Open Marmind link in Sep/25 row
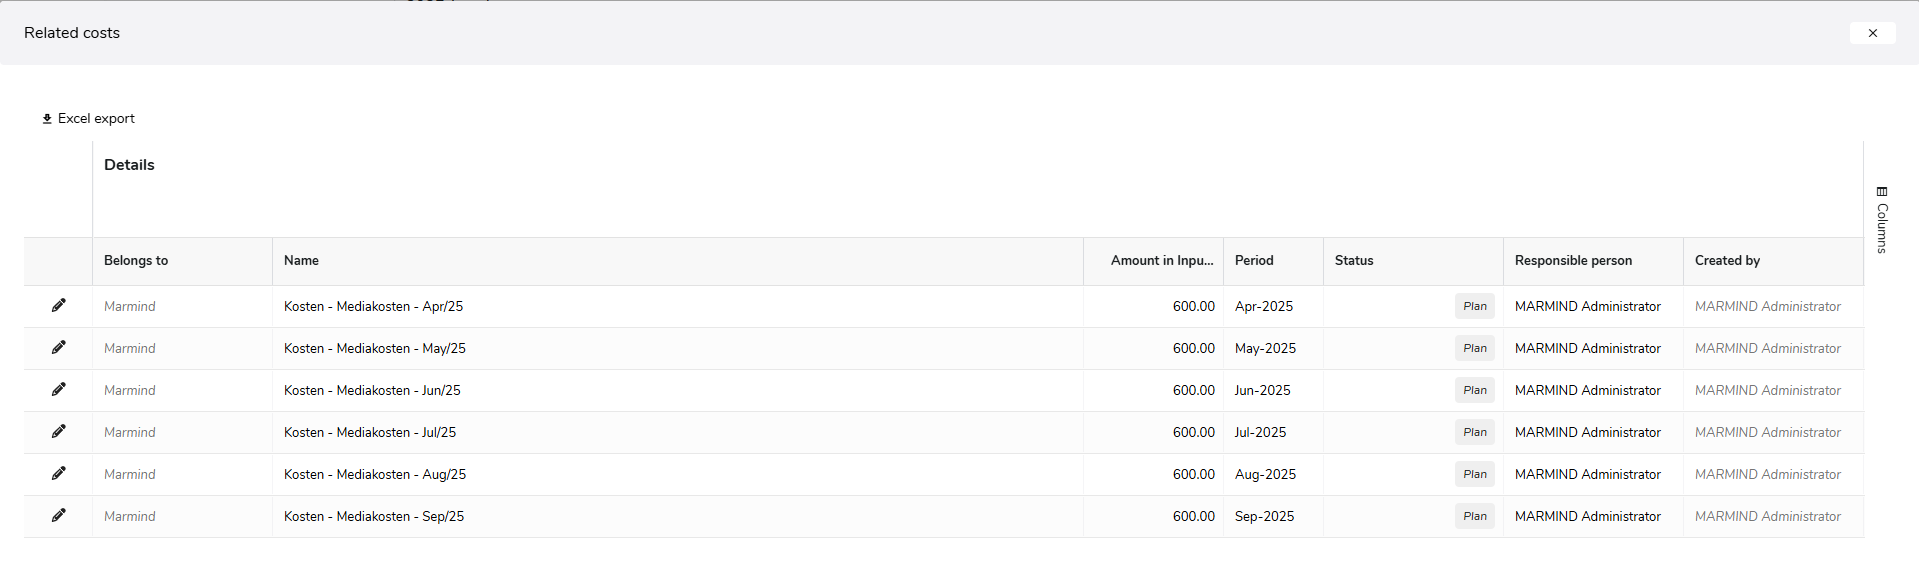The height and width of the screenshot is (567, 1919). 130,517
